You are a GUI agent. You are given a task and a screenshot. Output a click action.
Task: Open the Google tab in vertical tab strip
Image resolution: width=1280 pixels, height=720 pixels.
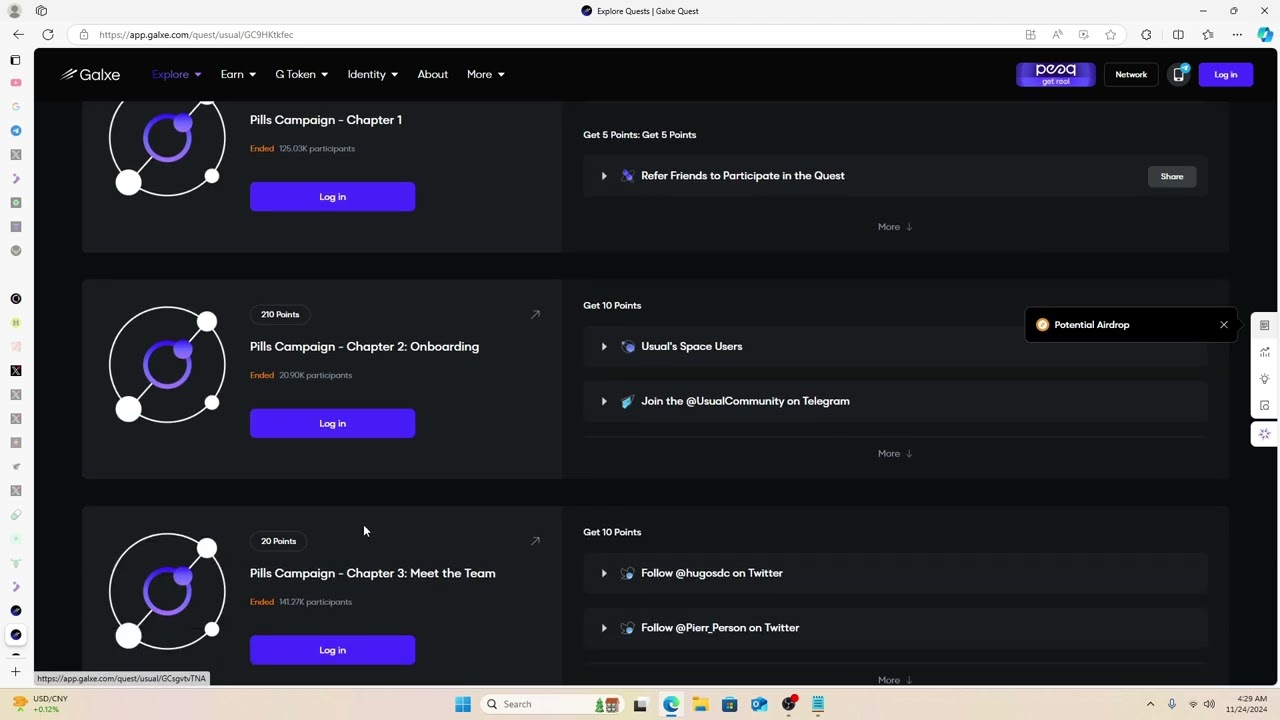(x=15, y=107)
